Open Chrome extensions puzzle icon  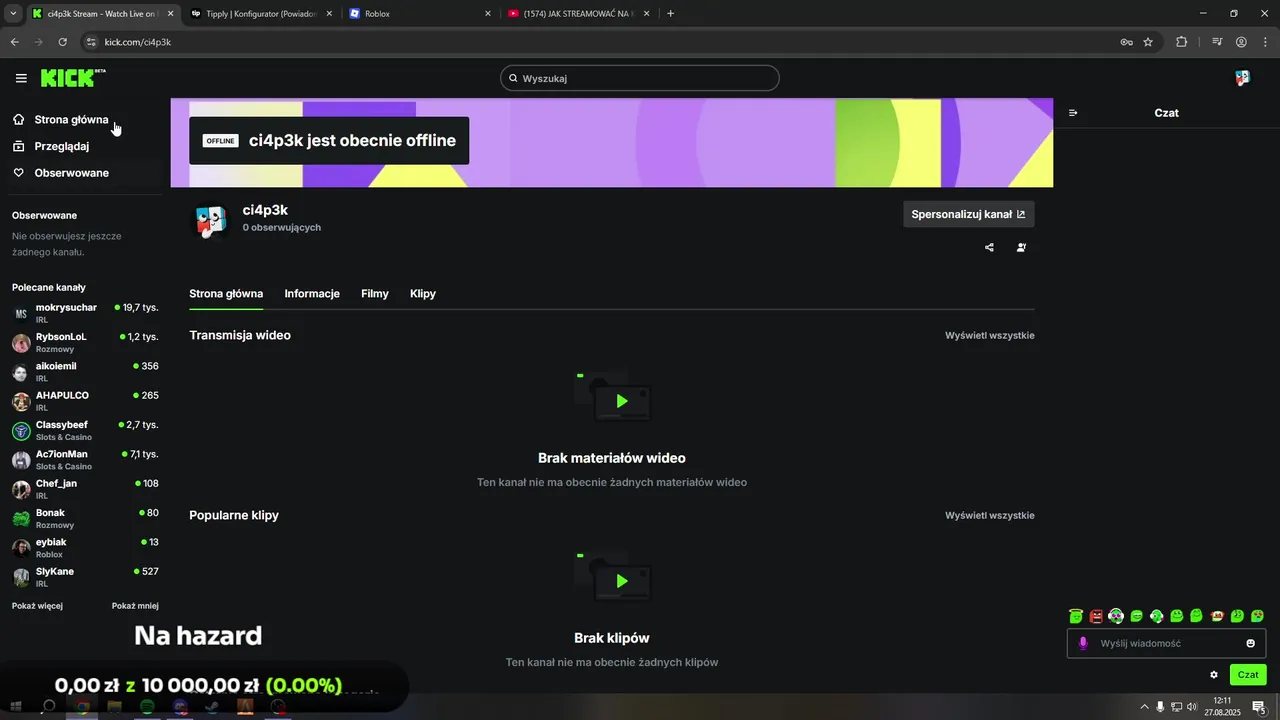tap(1182, 42)
